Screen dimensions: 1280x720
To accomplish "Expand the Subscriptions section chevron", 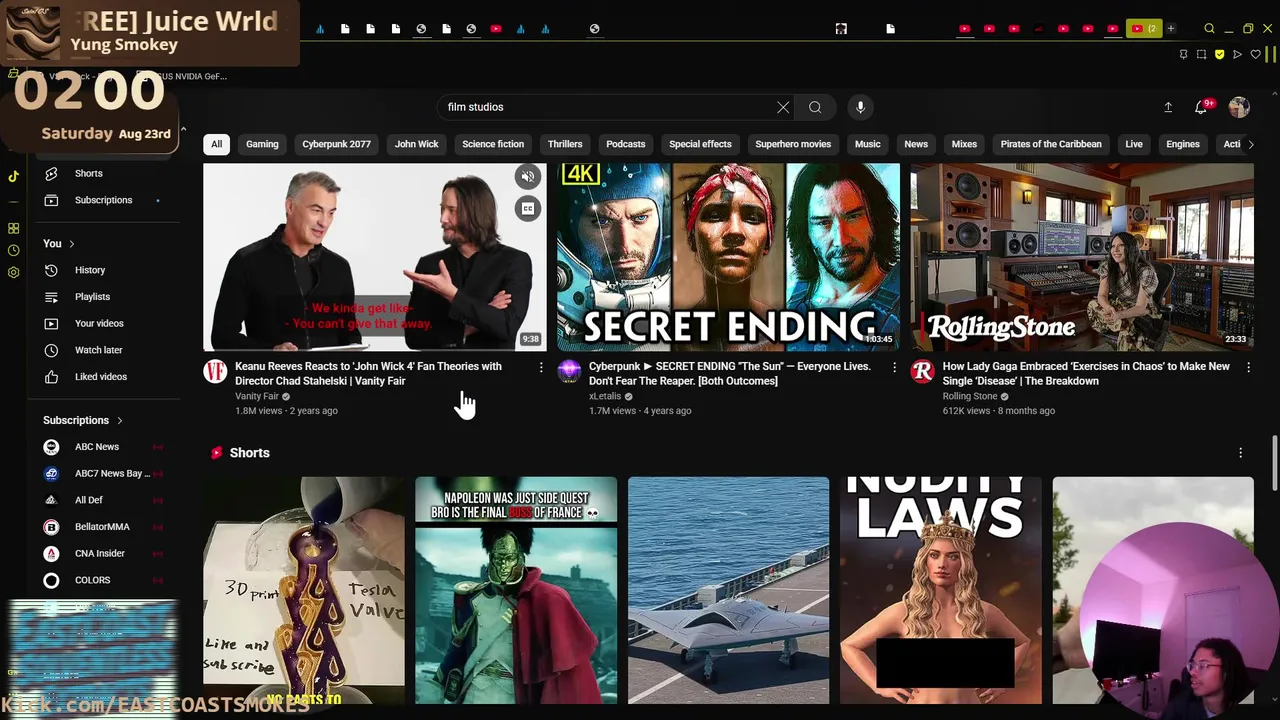I will (x=119, y=421).
